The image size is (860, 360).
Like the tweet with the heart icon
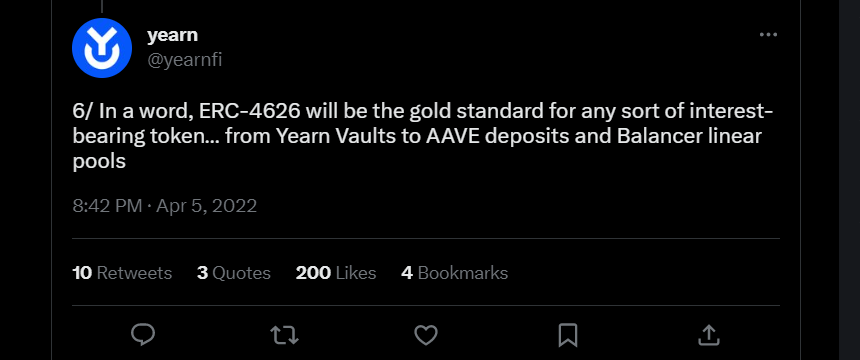pos(426,335)
